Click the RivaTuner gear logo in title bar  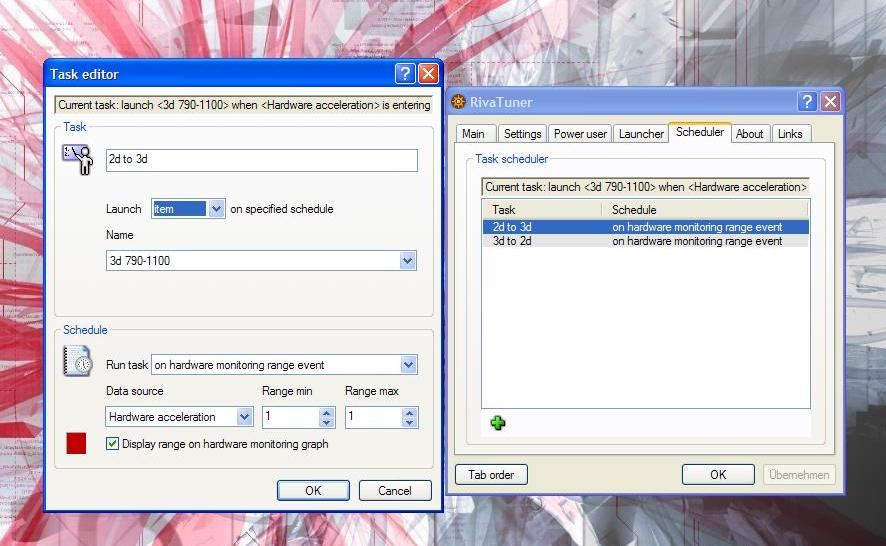(x=458, y=102)
